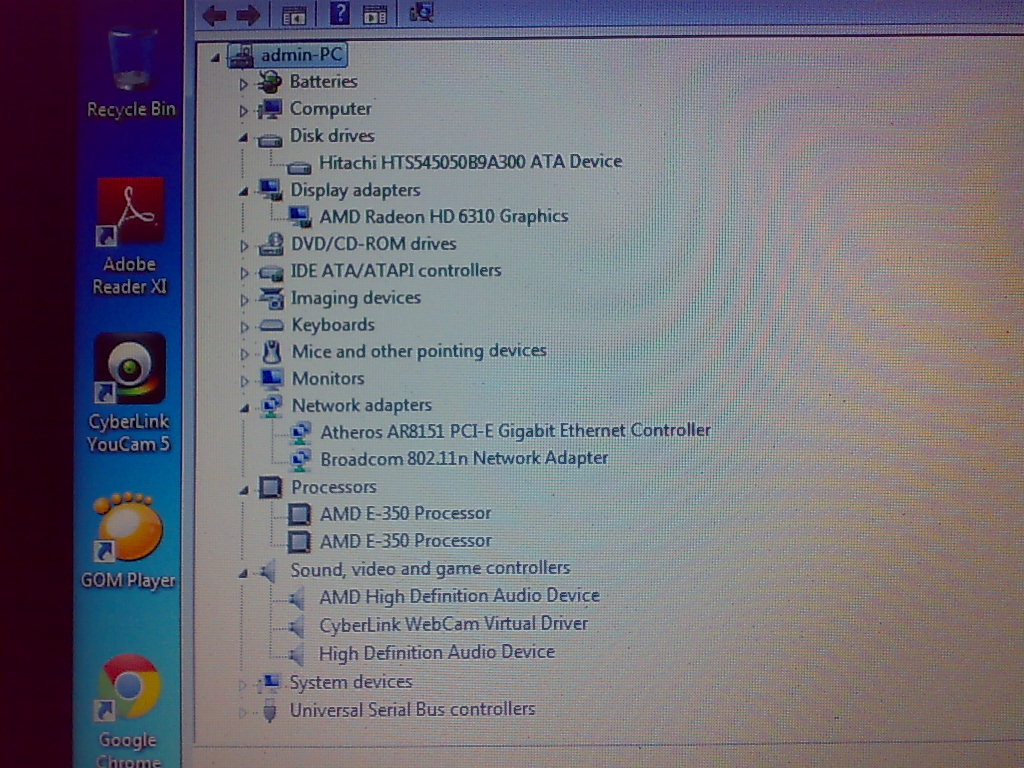Expand the Batteries category
1024x768 pixels.
coord(243,84)
